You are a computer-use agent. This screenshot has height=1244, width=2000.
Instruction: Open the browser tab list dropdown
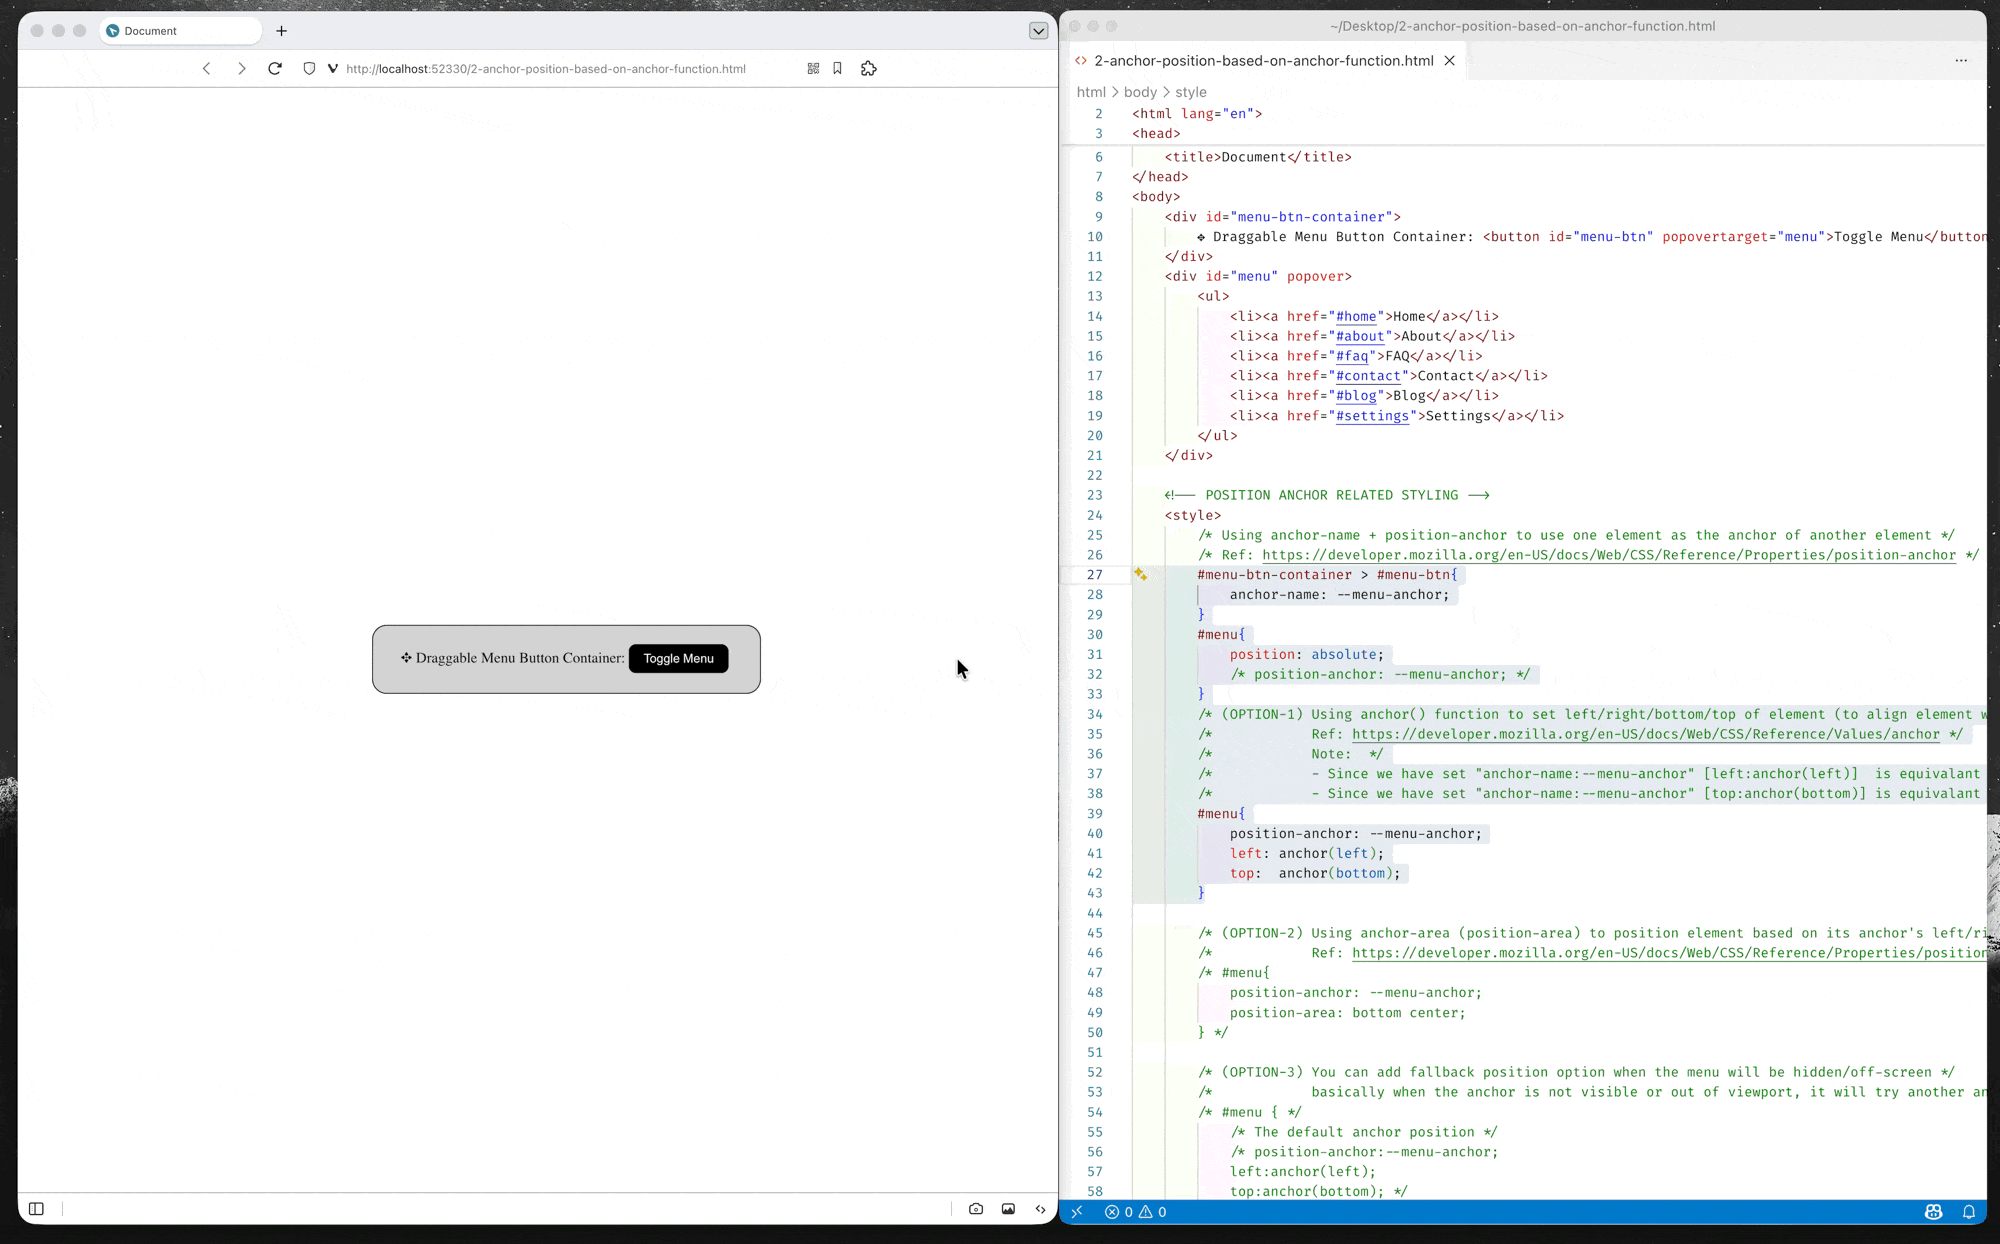[x=1038, y=31]
